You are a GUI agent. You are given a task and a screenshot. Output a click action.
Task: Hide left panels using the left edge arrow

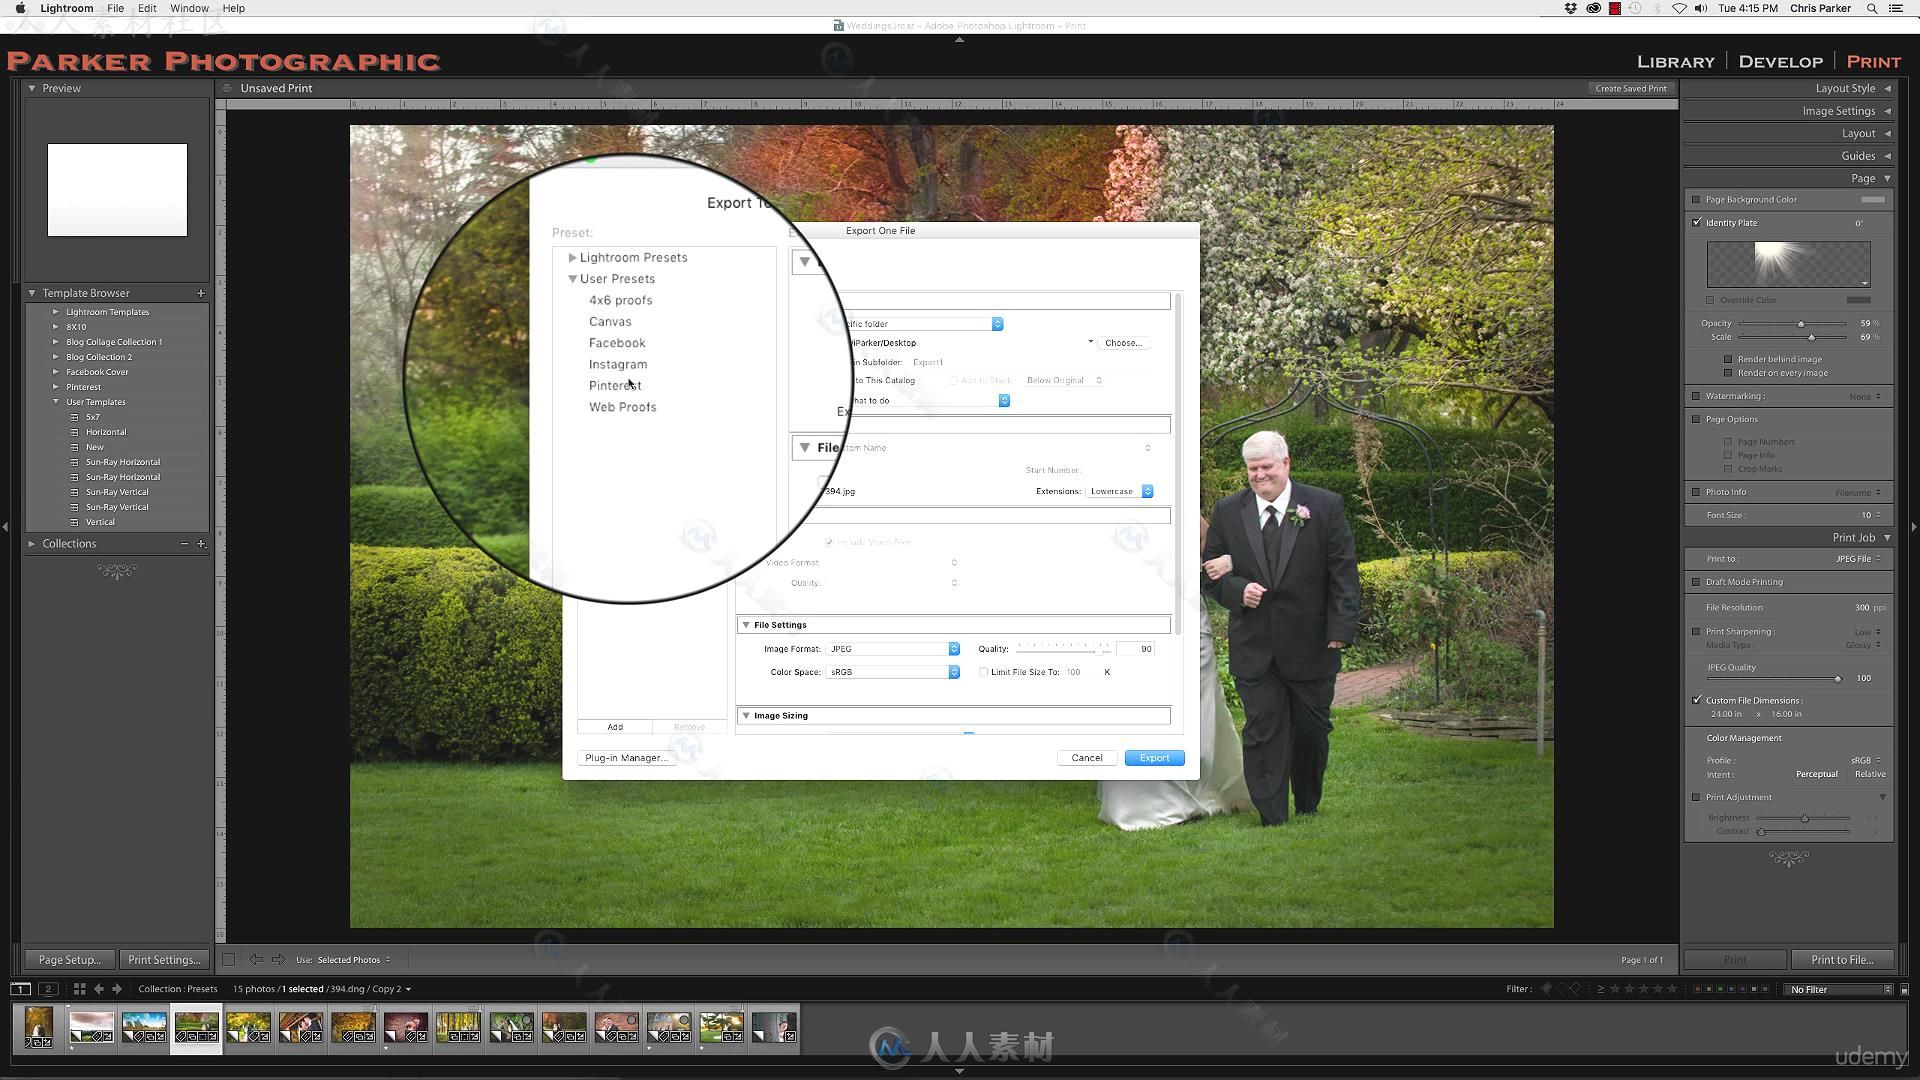tap(5, 527)
